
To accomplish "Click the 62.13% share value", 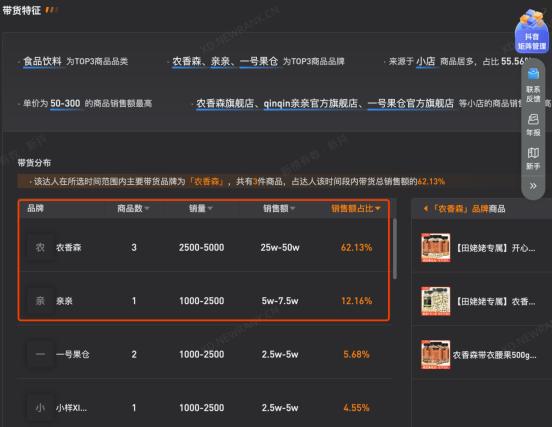I will point(356,247).
